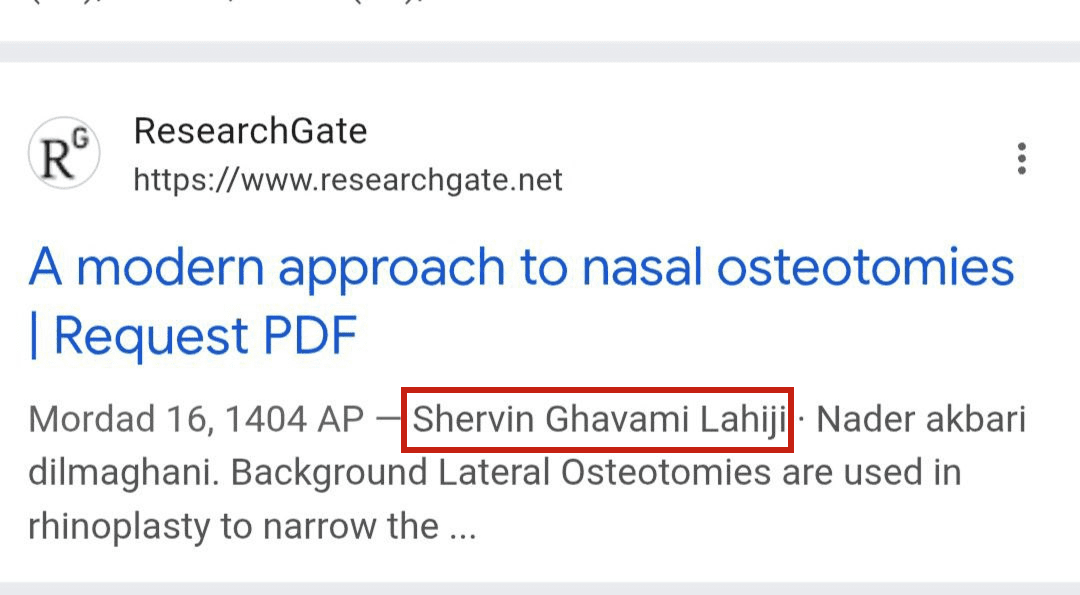The image size is (1080, 595).
Task: Open the three-dot result options menu
Action: coord(1021,159)
